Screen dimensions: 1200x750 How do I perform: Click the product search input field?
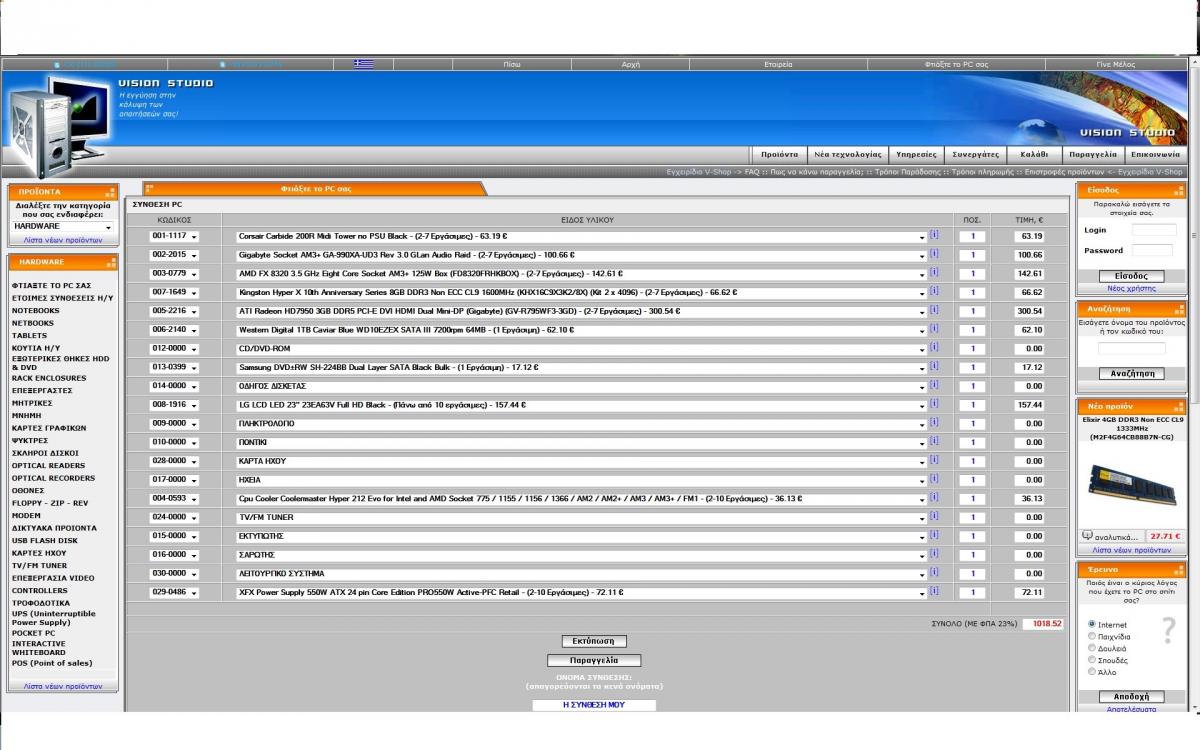pos(1131,349)
